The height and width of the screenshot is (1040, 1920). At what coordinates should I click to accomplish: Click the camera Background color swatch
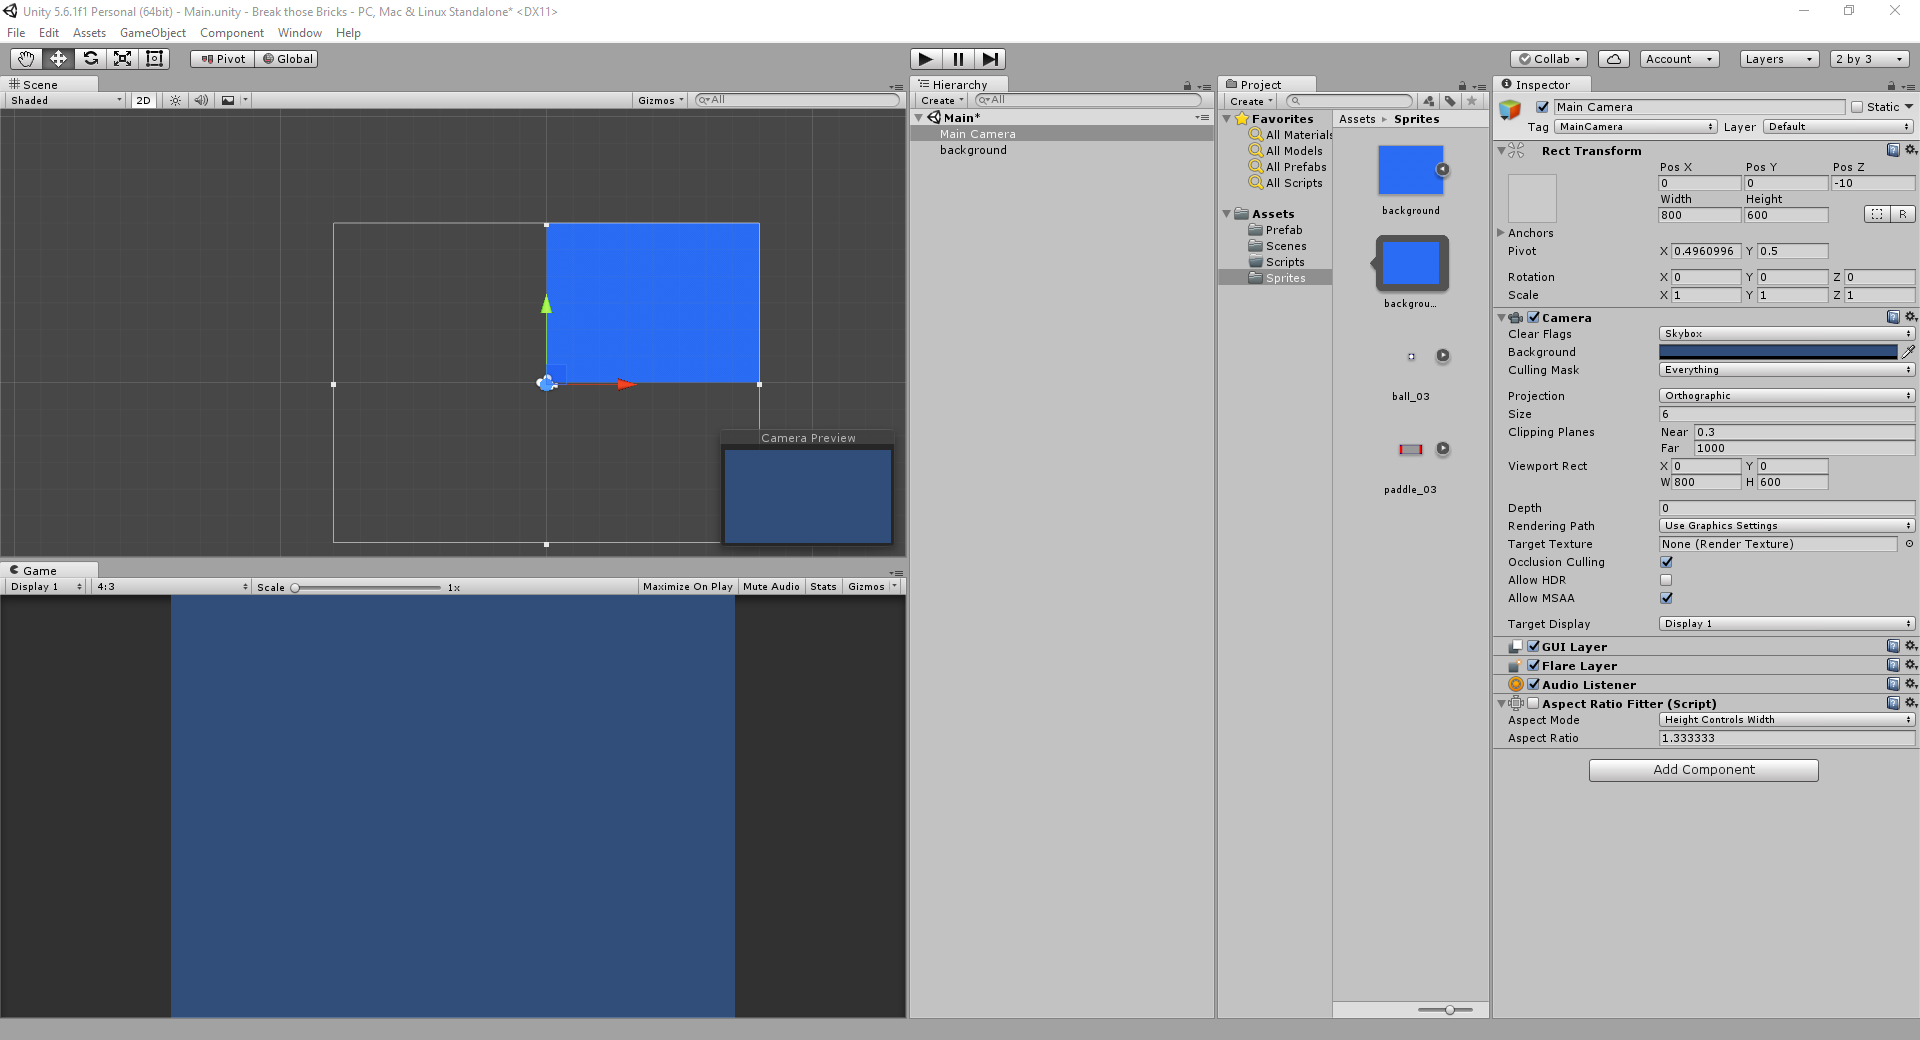(1778, 352)
